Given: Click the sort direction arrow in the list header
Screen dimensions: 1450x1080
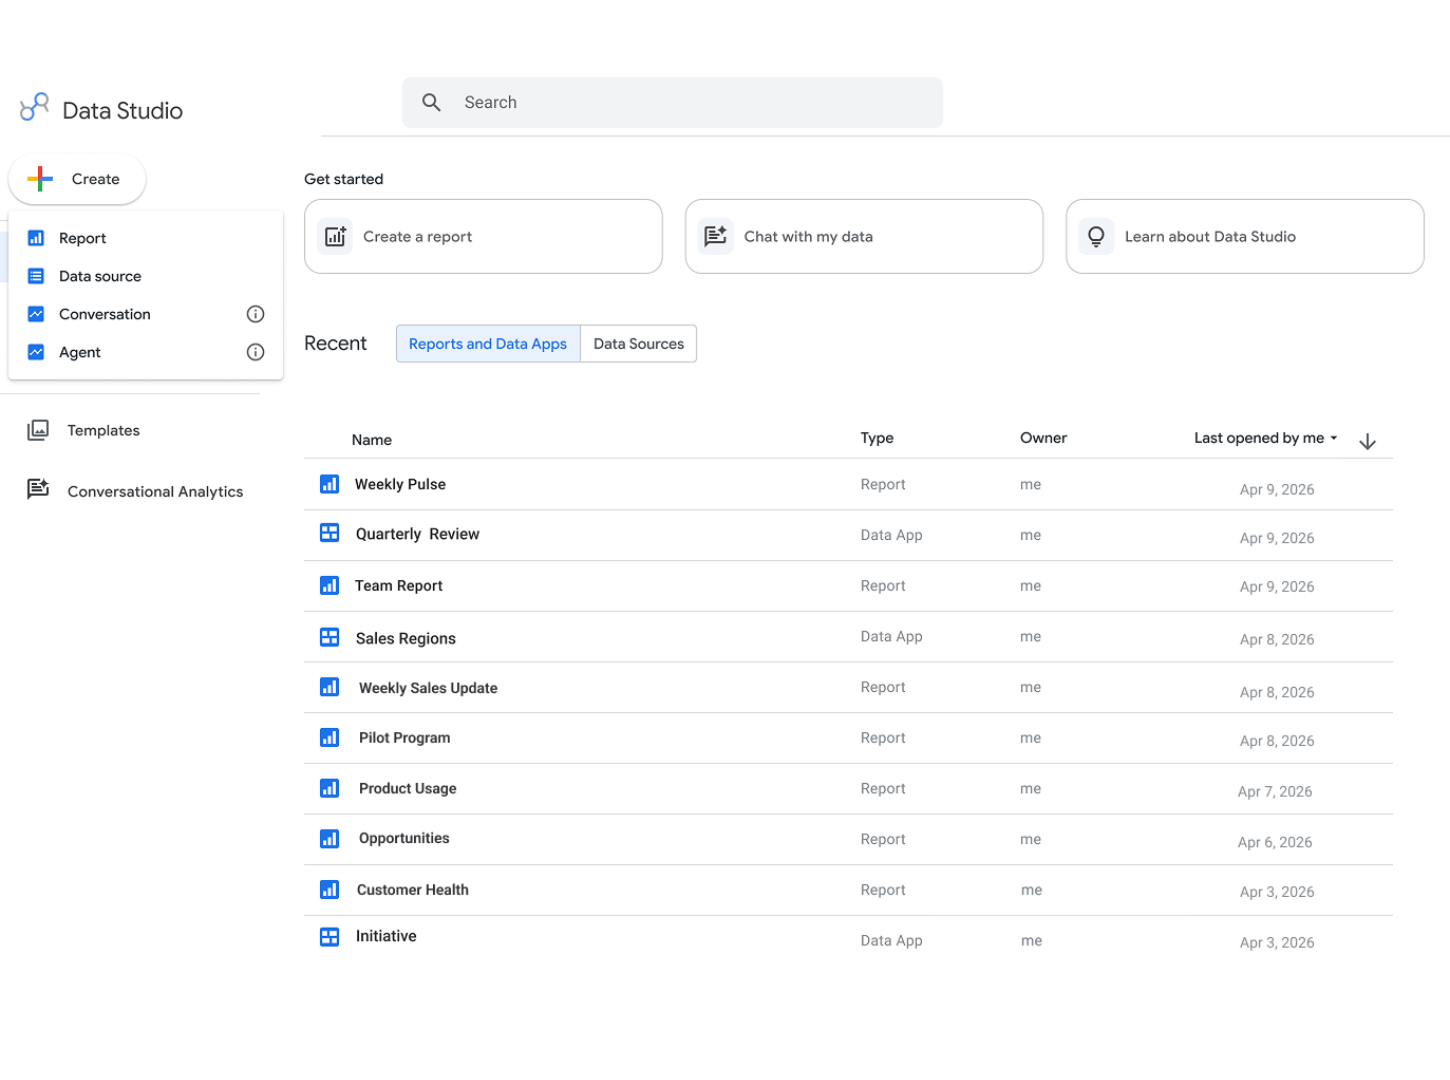Looking at the screenshot, I should (1367, 440).
